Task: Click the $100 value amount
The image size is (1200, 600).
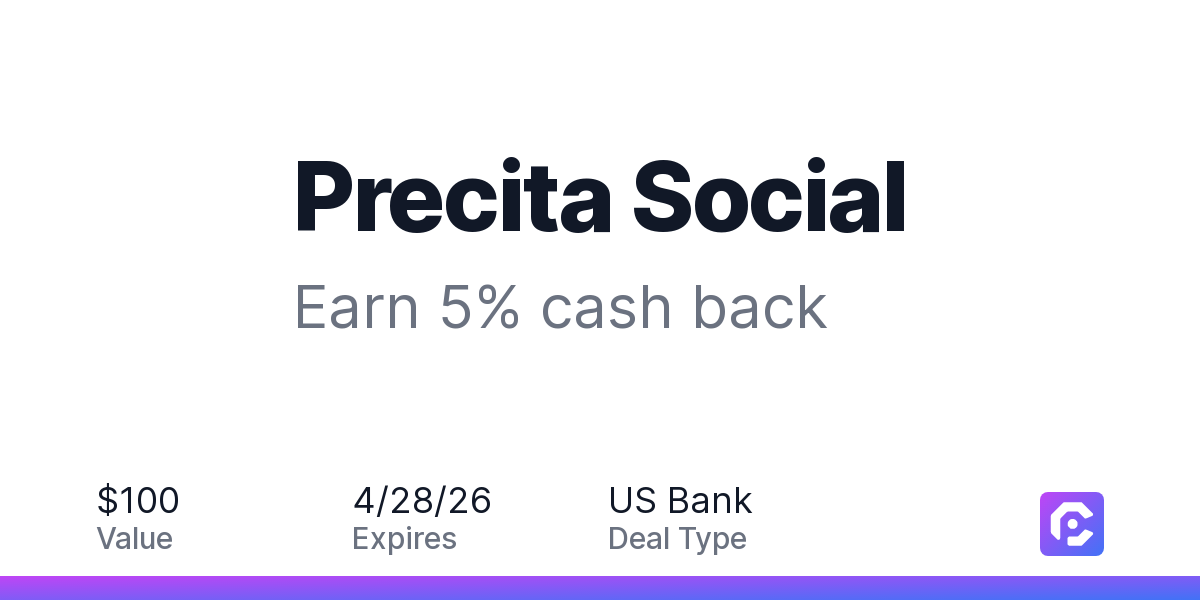Action: 138,500
